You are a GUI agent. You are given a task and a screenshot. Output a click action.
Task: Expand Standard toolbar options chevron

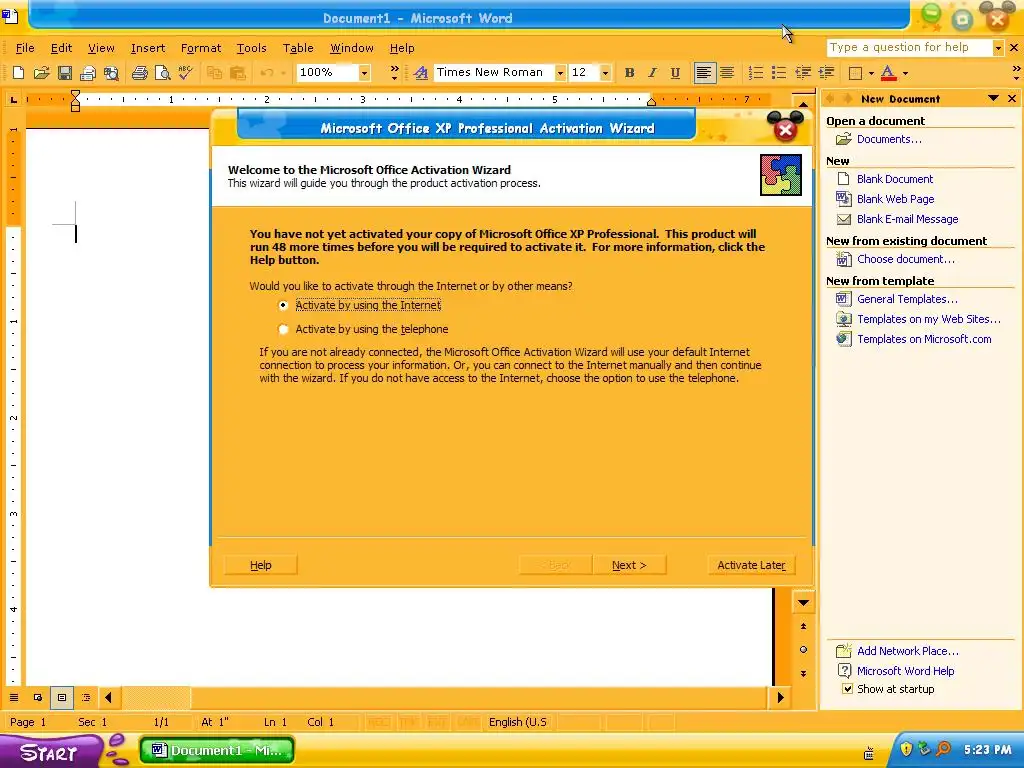394,72
